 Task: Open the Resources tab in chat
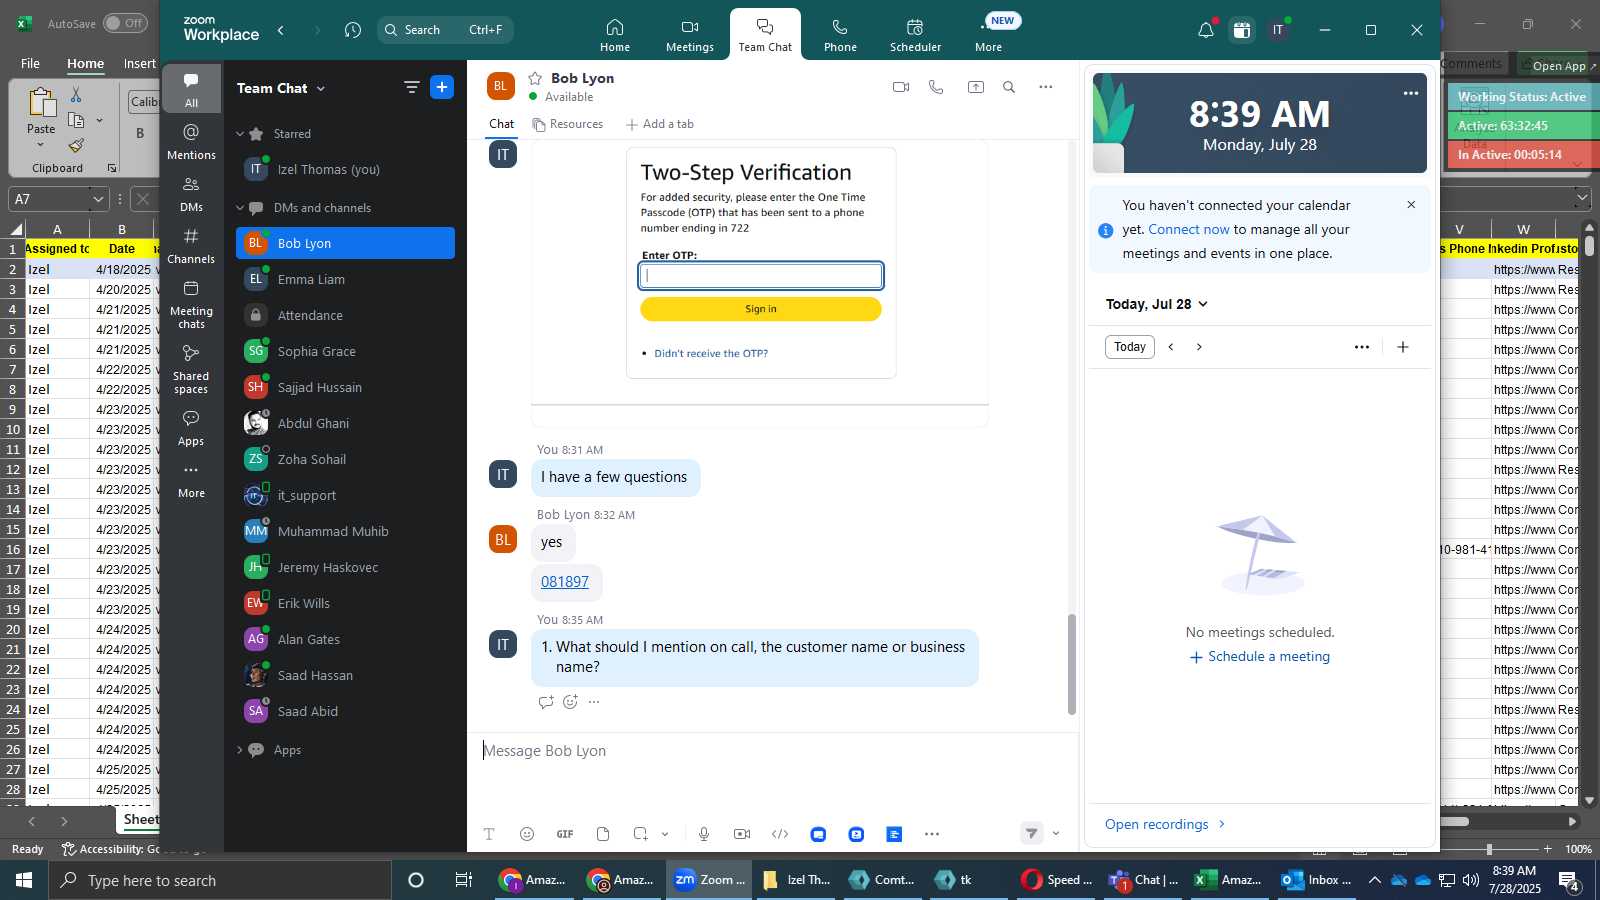[x=568, y=124]
